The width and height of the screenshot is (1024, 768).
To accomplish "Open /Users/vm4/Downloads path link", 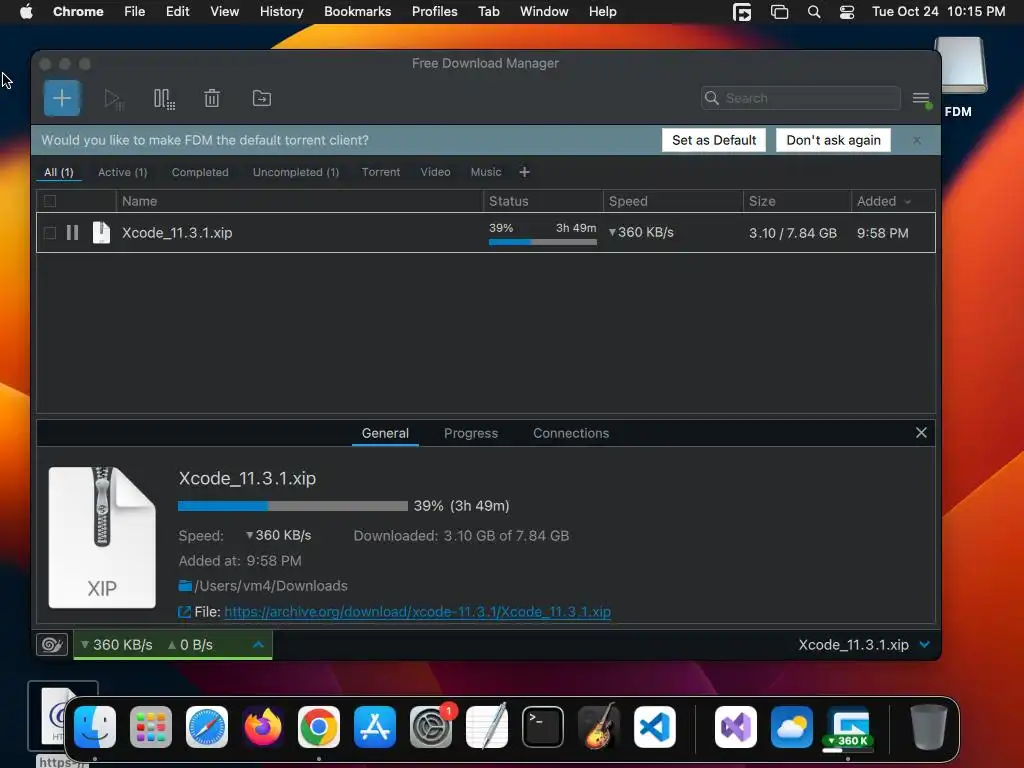I will [x=271, y=586].
